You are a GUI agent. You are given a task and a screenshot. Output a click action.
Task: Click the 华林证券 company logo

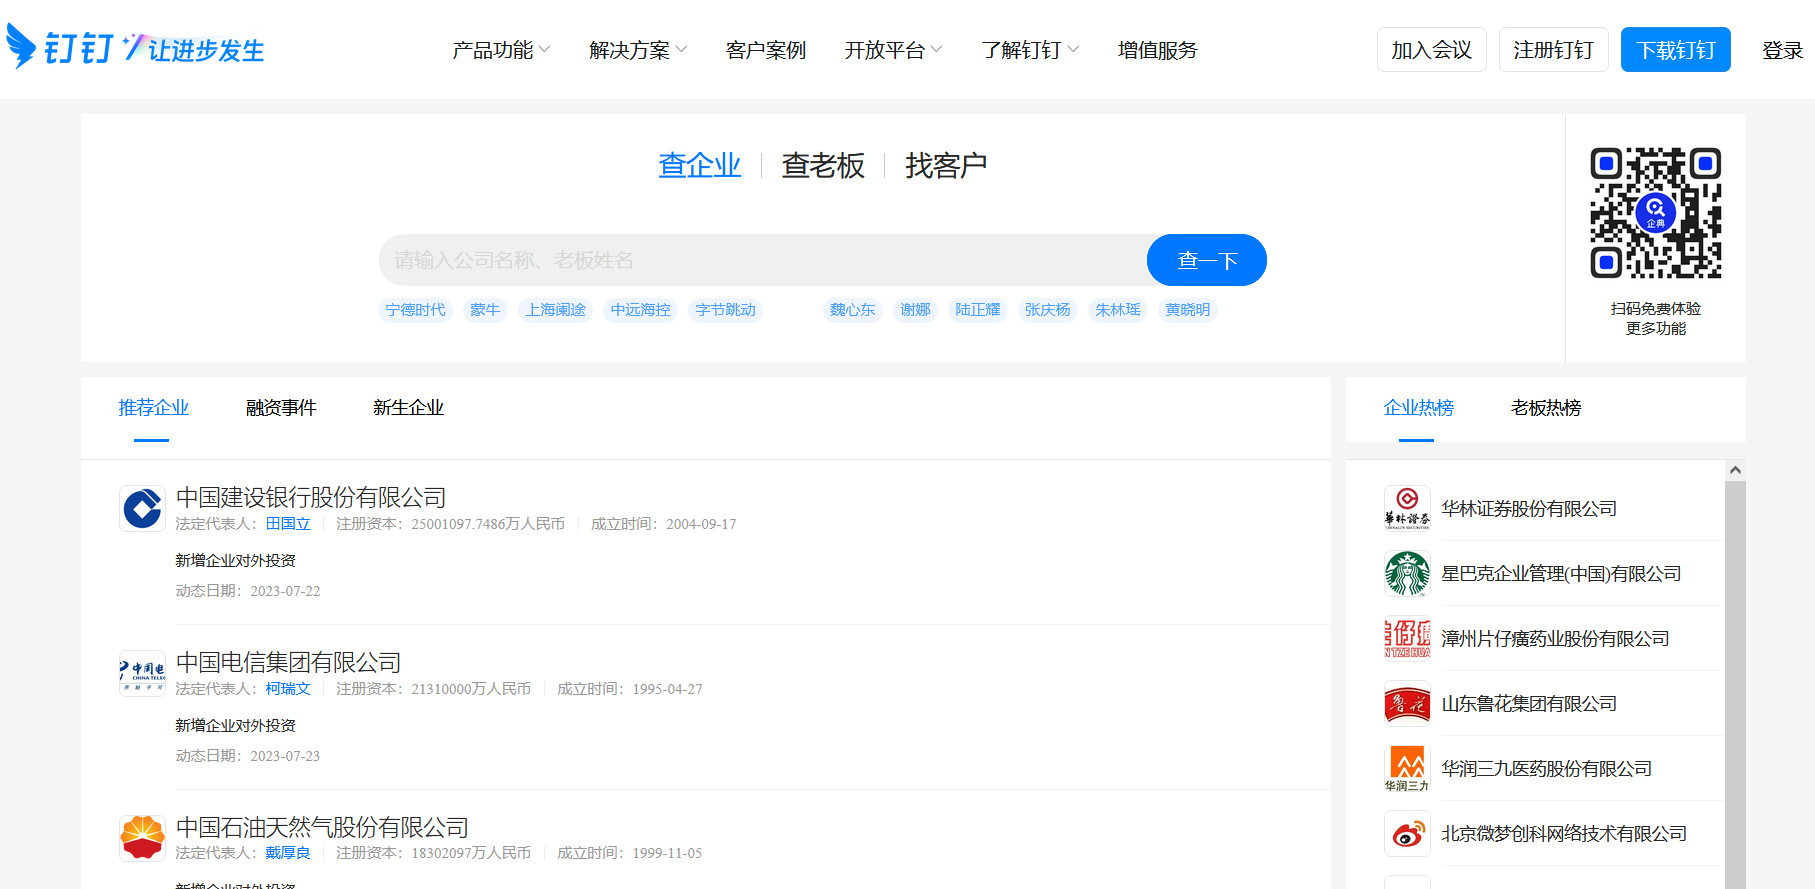[x=1407, y=508]
